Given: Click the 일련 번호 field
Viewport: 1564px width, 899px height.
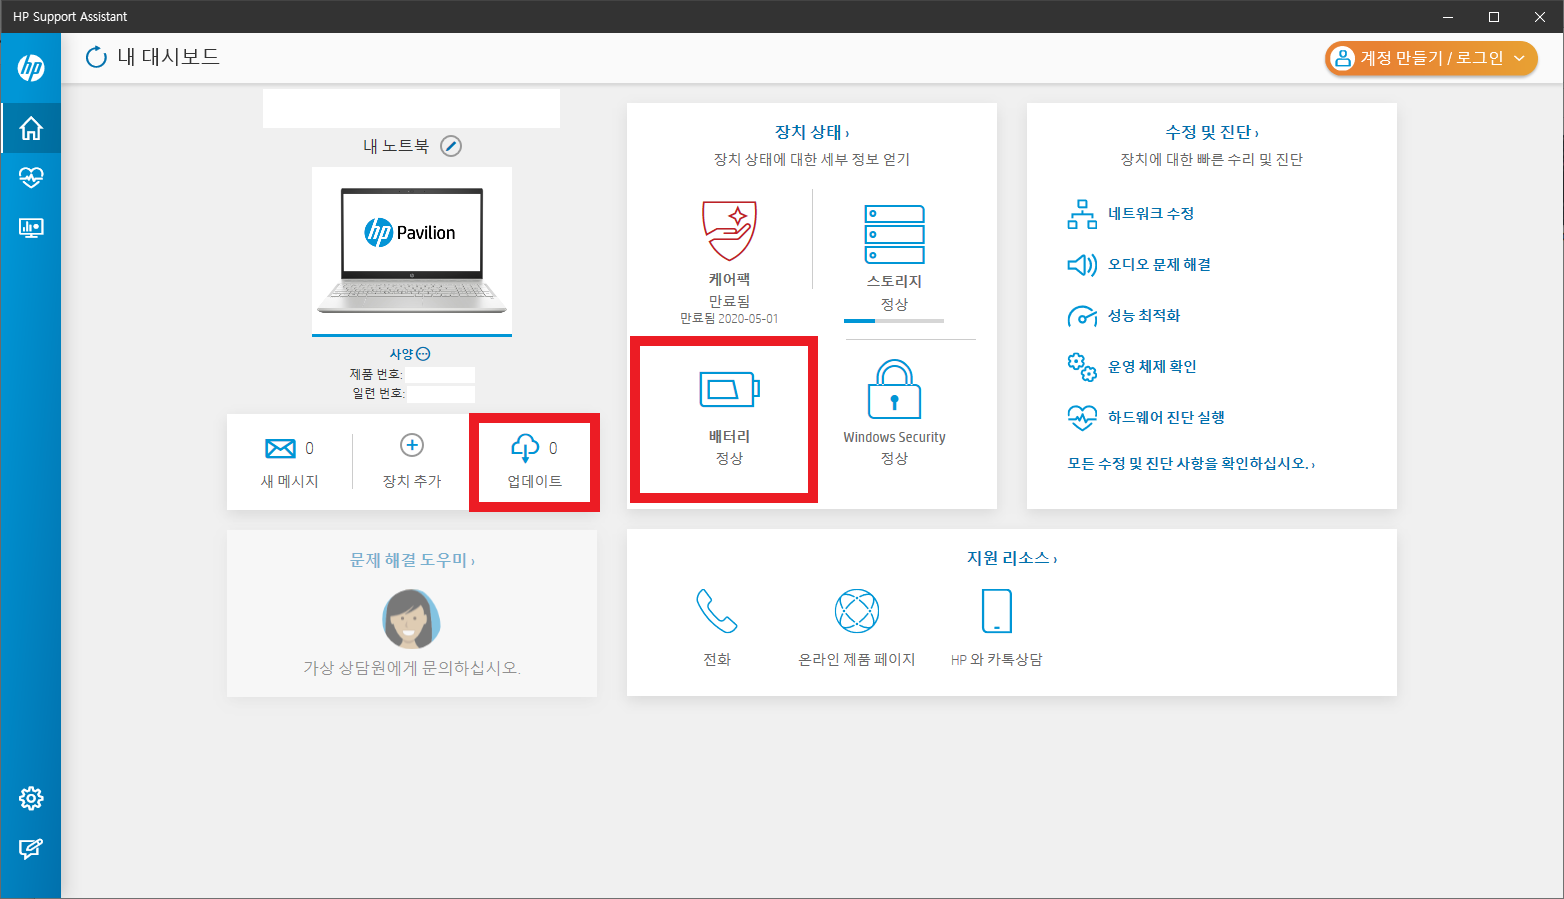Looking at the screenshot, I should [441, 394].
